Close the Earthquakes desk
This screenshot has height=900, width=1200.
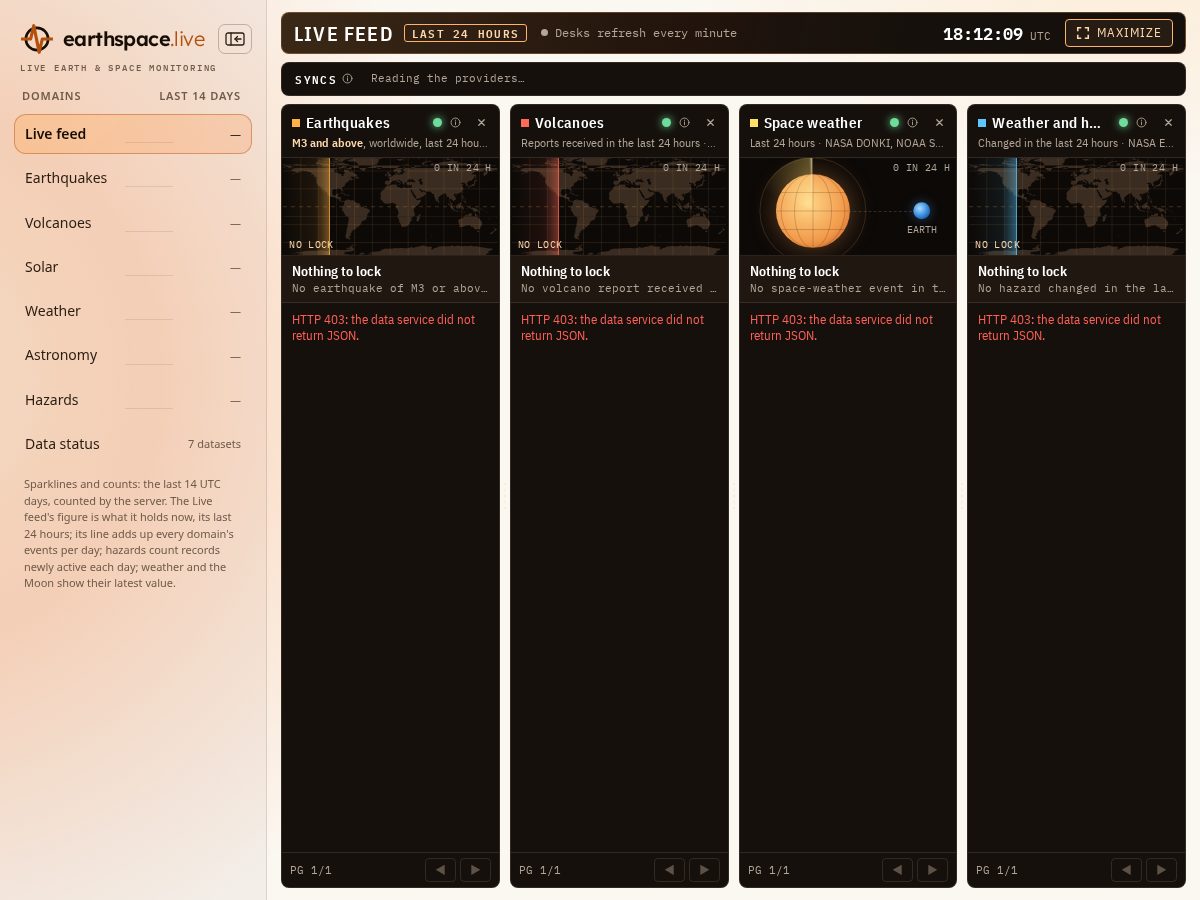[481, 123]
